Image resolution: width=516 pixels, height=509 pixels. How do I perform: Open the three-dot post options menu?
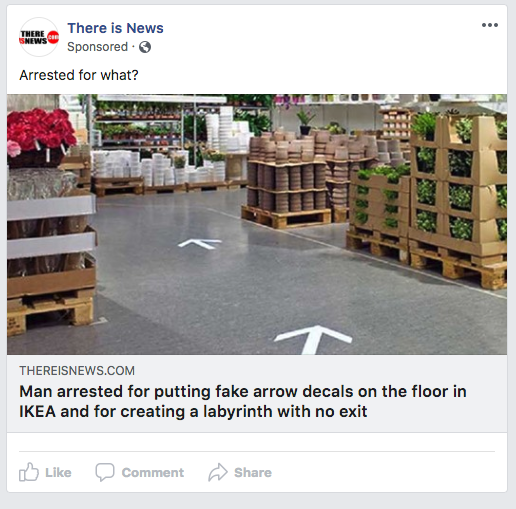click(490, 25)
